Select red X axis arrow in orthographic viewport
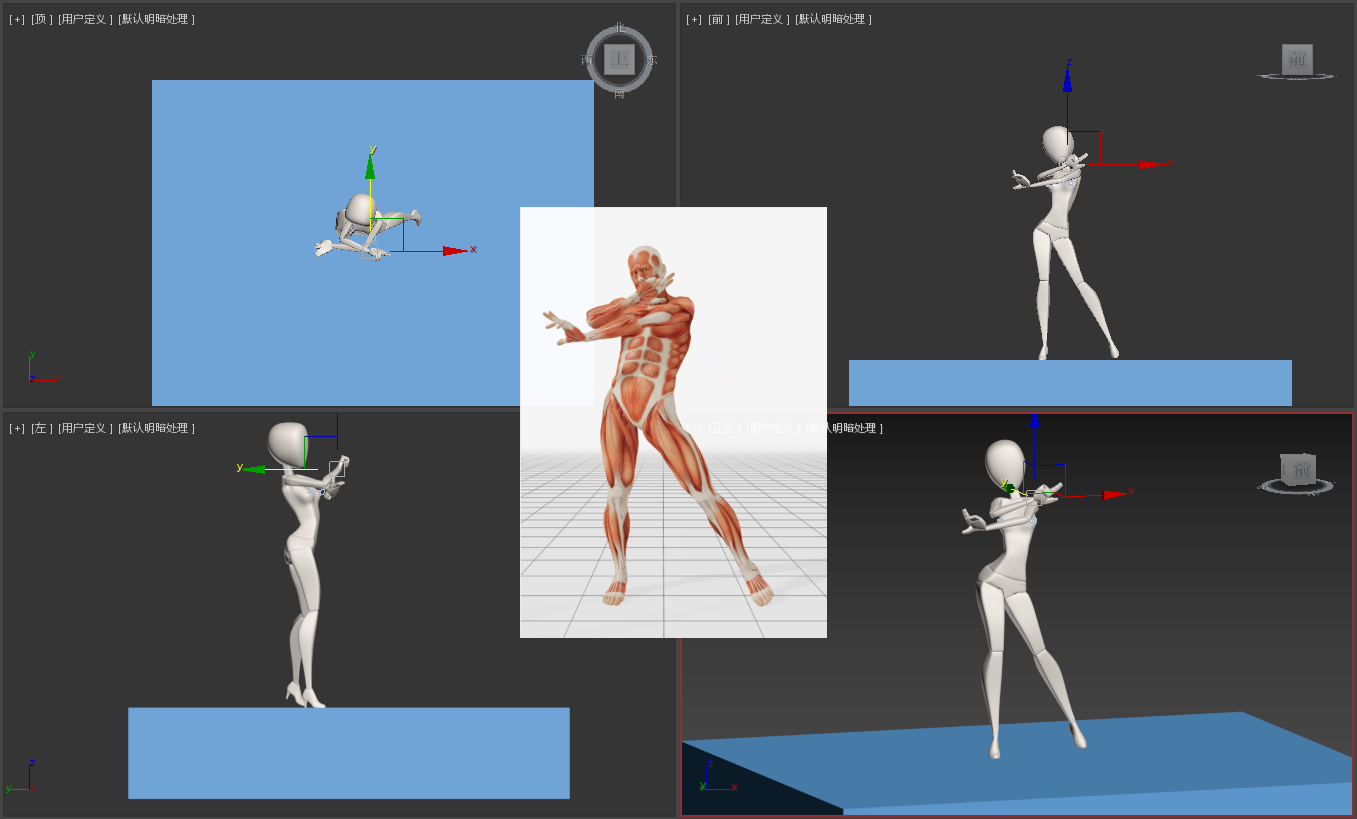 1115,494
